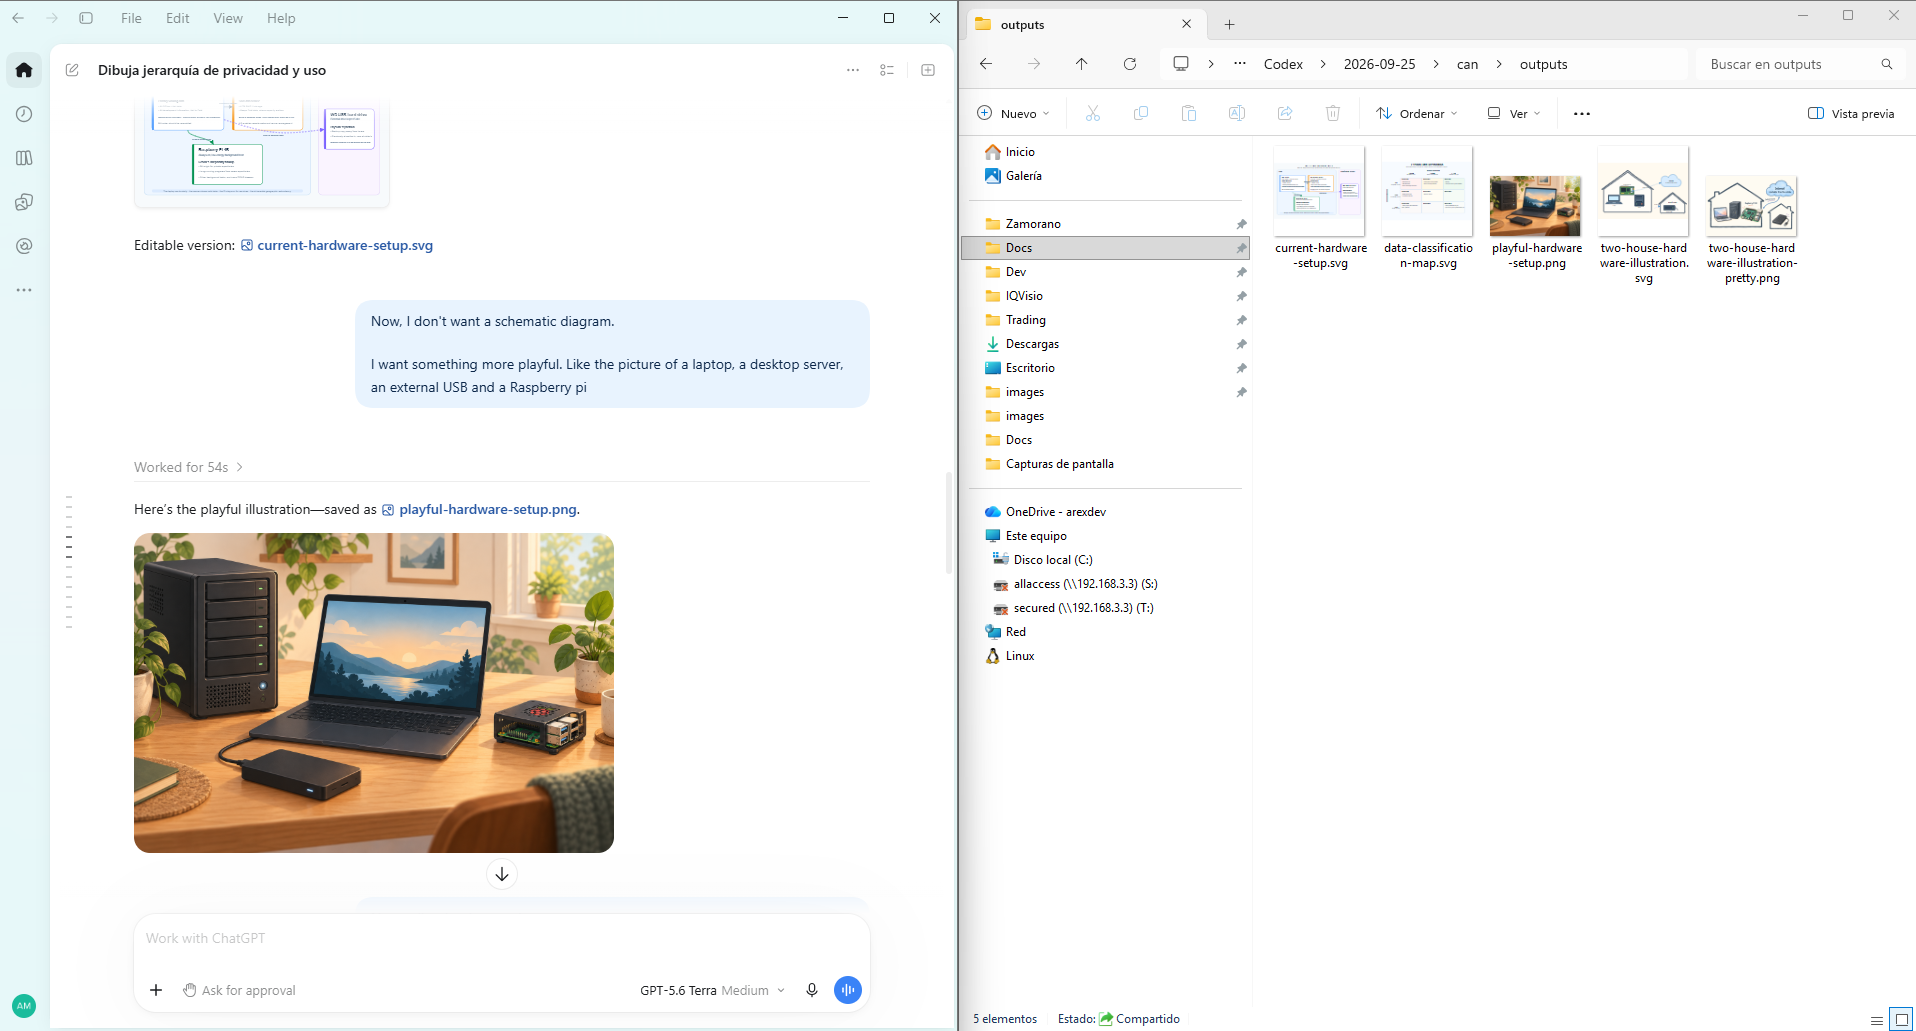This screenshot has width=1916, height=1031.
Task: Click the side panel icon in chat header
Action: 928,70
